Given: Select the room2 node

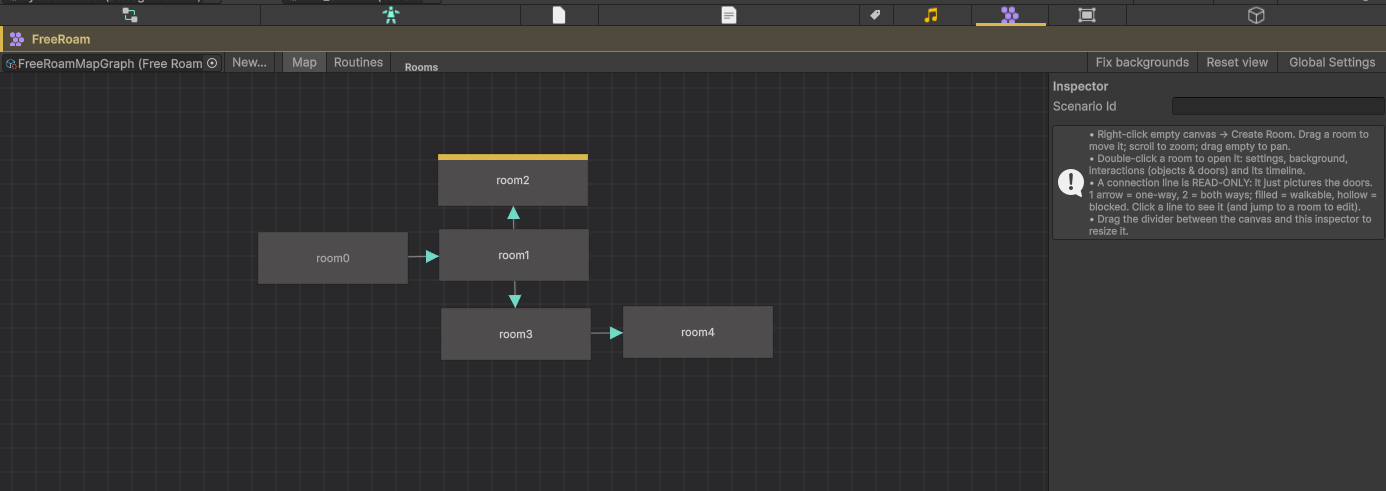Looking at the screenshot, I should 513,180.
